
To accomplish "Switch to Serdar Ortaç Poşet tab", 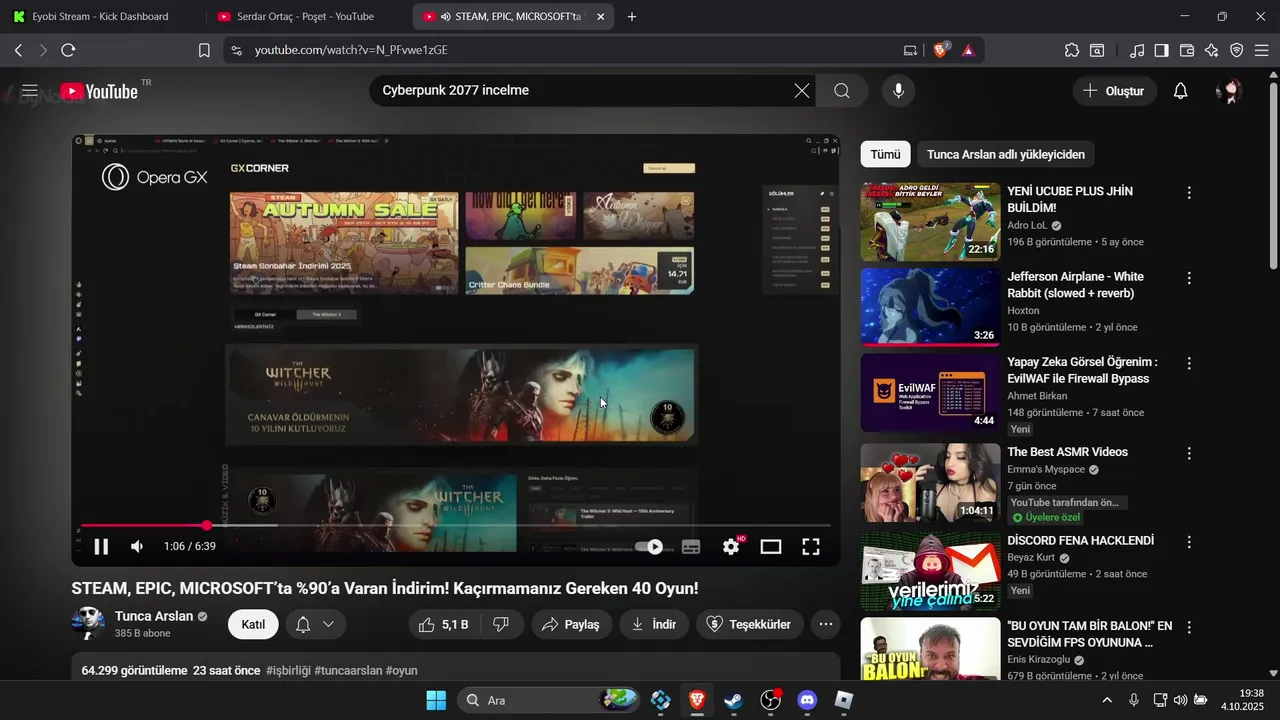I will click(306, 16).
